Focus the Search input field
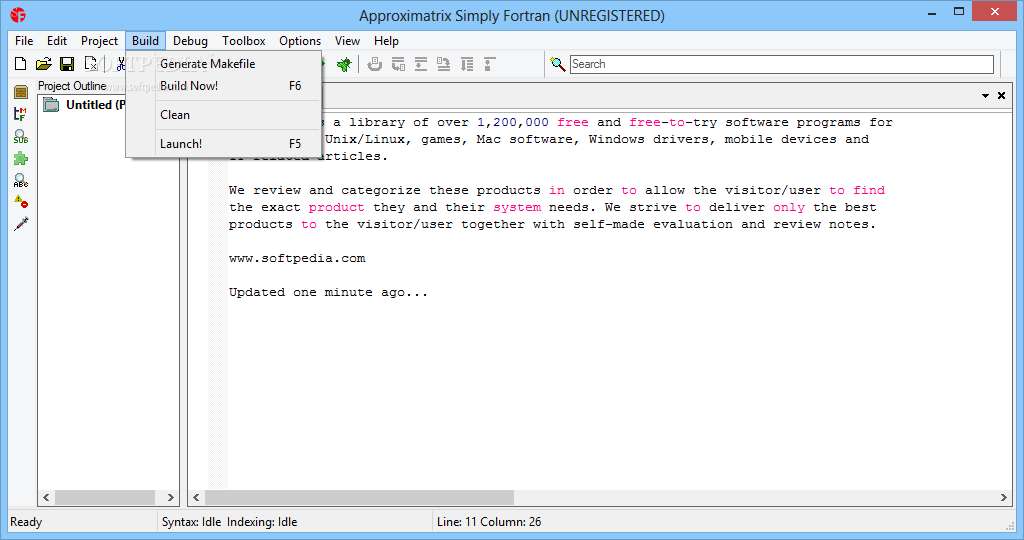 click(x=782, y=64)
